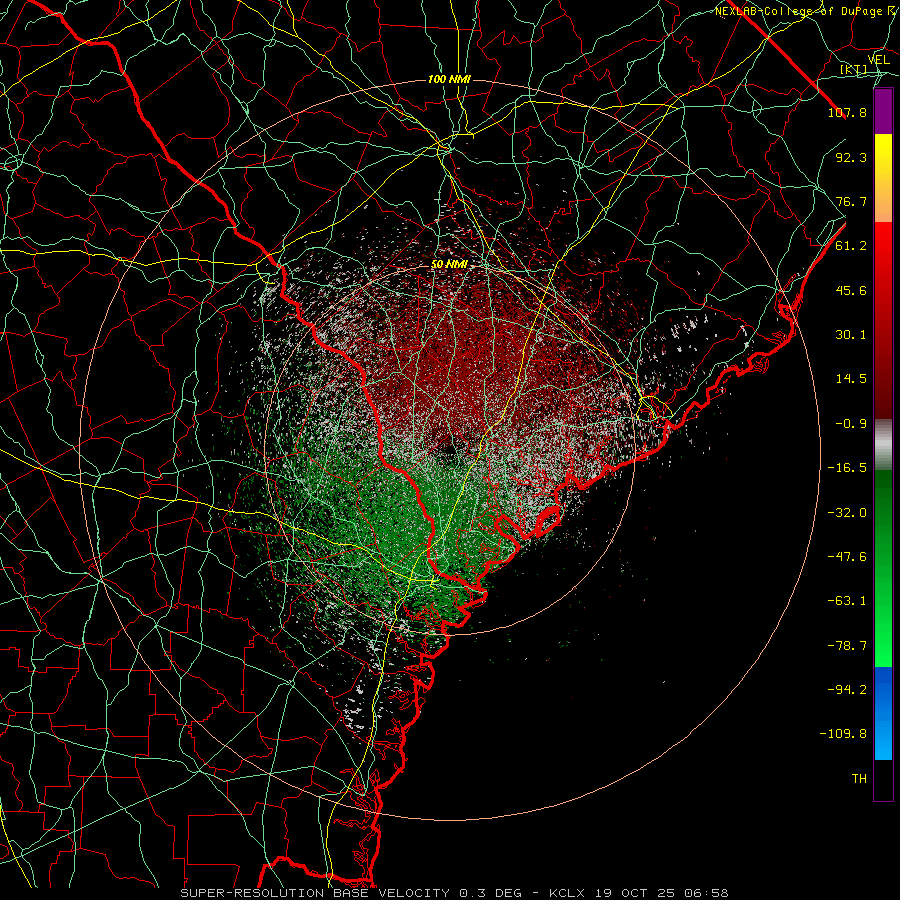Click the 92.3 velocity scale value
Viewport: 900px width, 900px height.
point(851,157)
